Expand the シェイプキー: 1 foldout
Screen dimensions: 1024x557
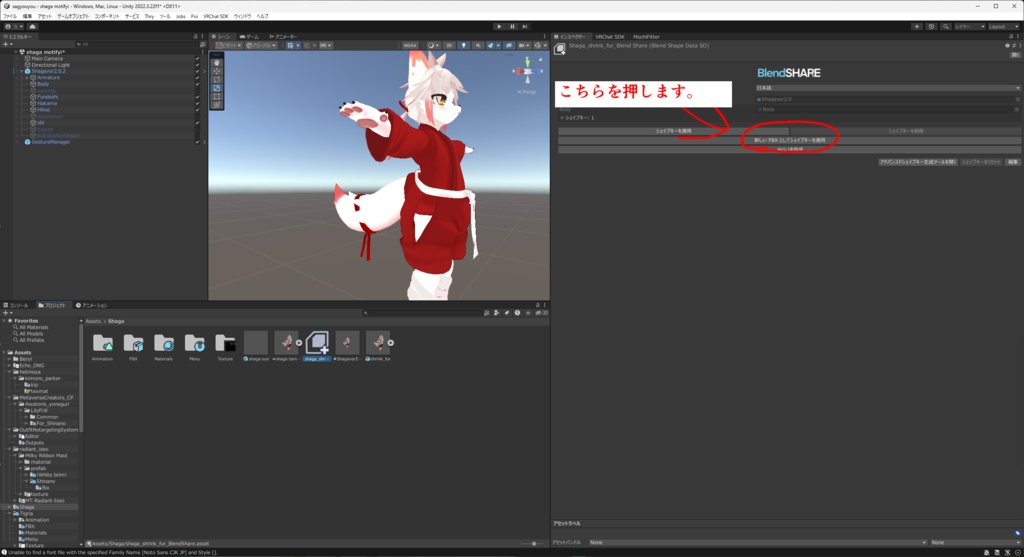tap(562, 118)
